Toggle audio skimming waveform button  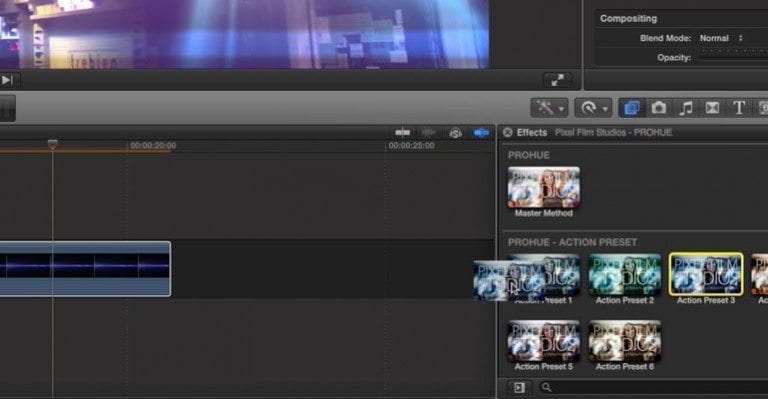tap(429, 133)
